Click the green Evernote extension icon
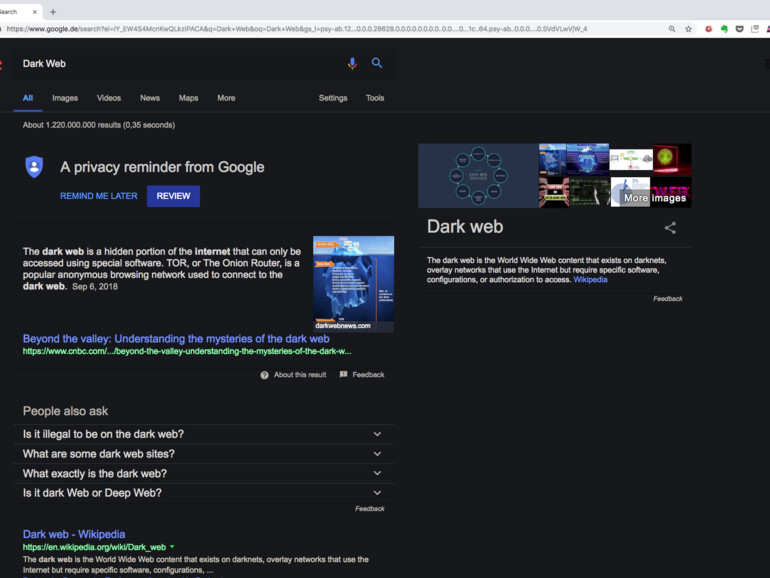Image resolution: width=770 pixels, height=578 pixels. click(724, 29)
